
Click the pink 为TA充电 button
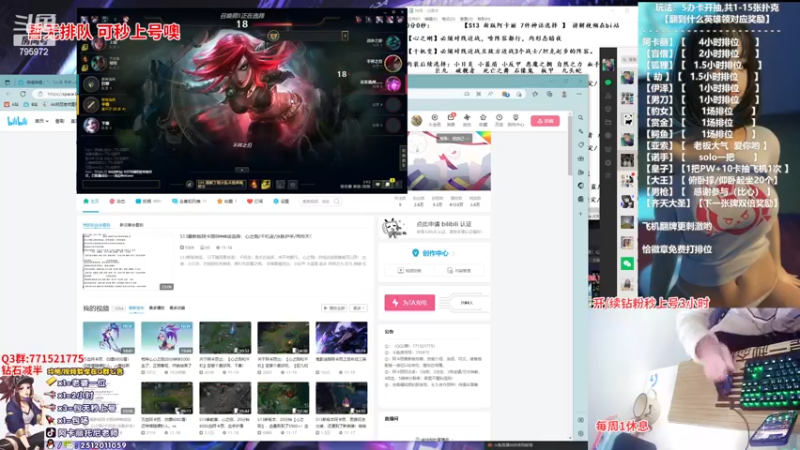(410, 303)
